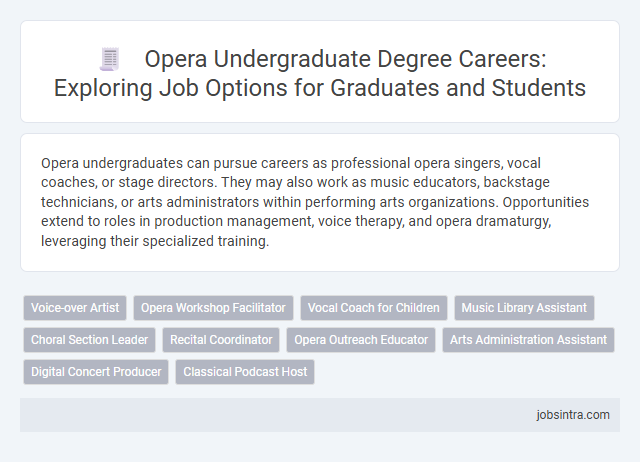Visit the jobsintra.com footer link
640x462 pixels.
click(573, 415)
